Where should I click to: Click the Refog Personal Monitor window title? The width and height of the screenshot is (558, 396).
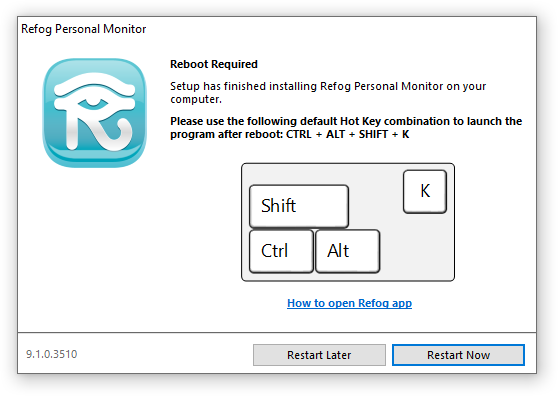coord(84,29)
